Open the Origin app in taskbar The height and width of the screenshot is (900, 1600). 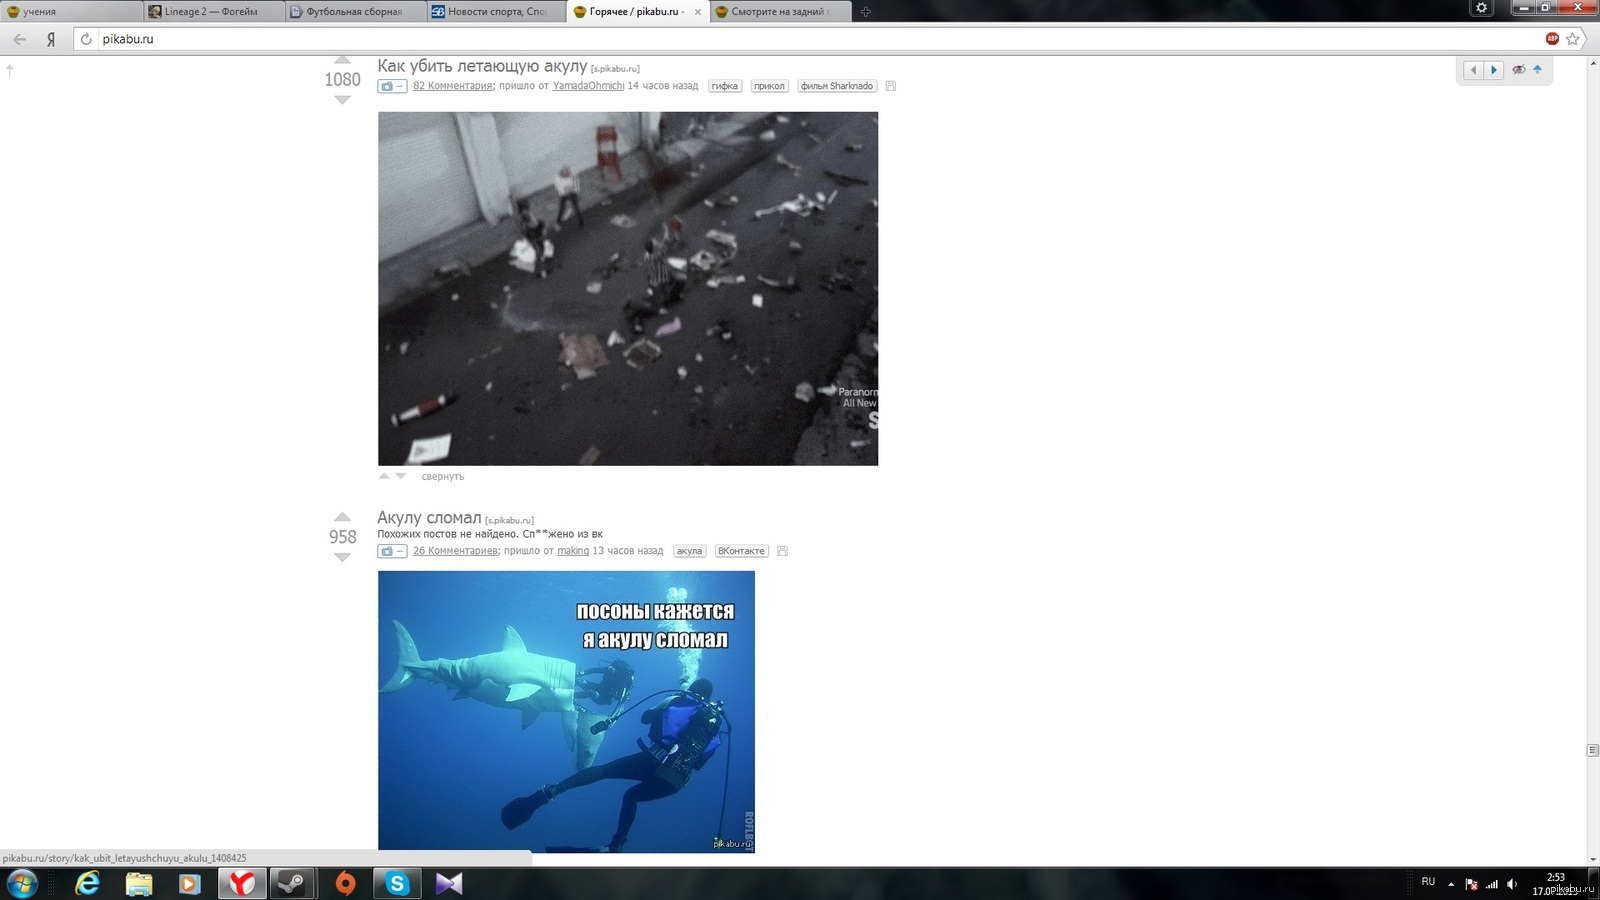pyautogui.click(x=345, y=883)
